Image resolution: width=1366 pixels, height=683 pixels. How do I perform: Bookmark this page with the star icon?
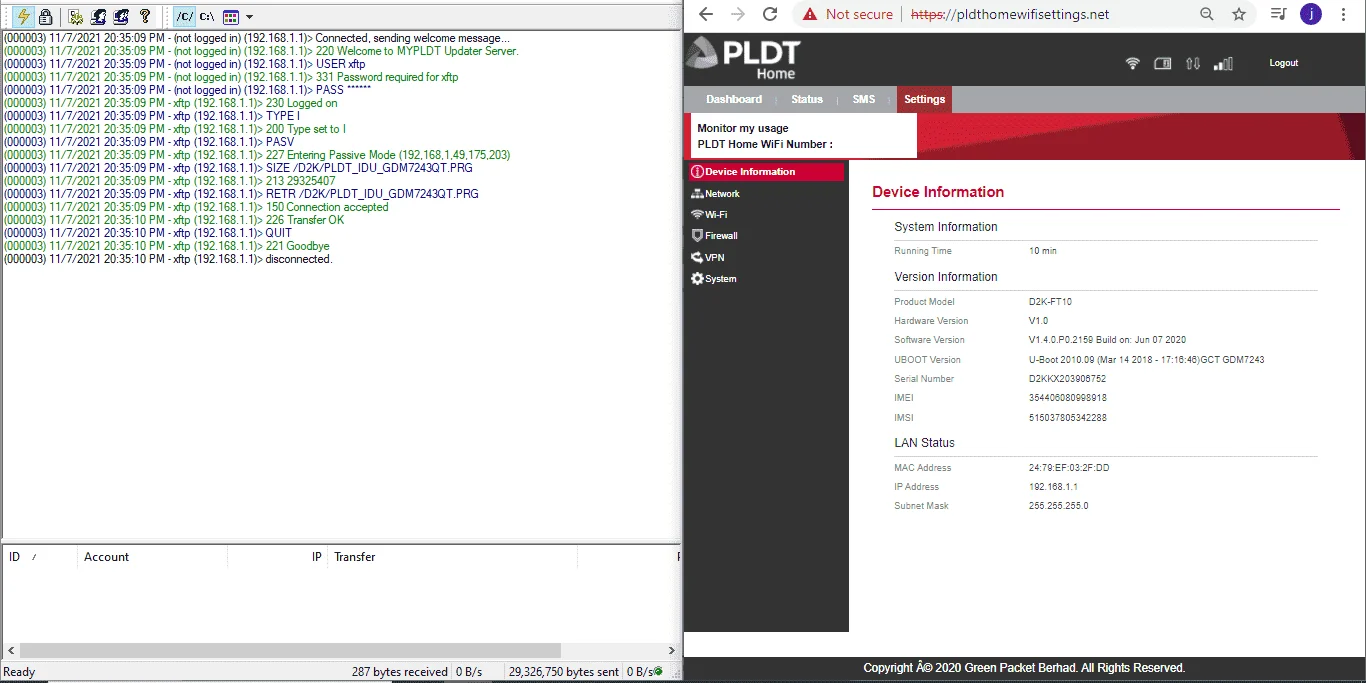coord(1239,14)
